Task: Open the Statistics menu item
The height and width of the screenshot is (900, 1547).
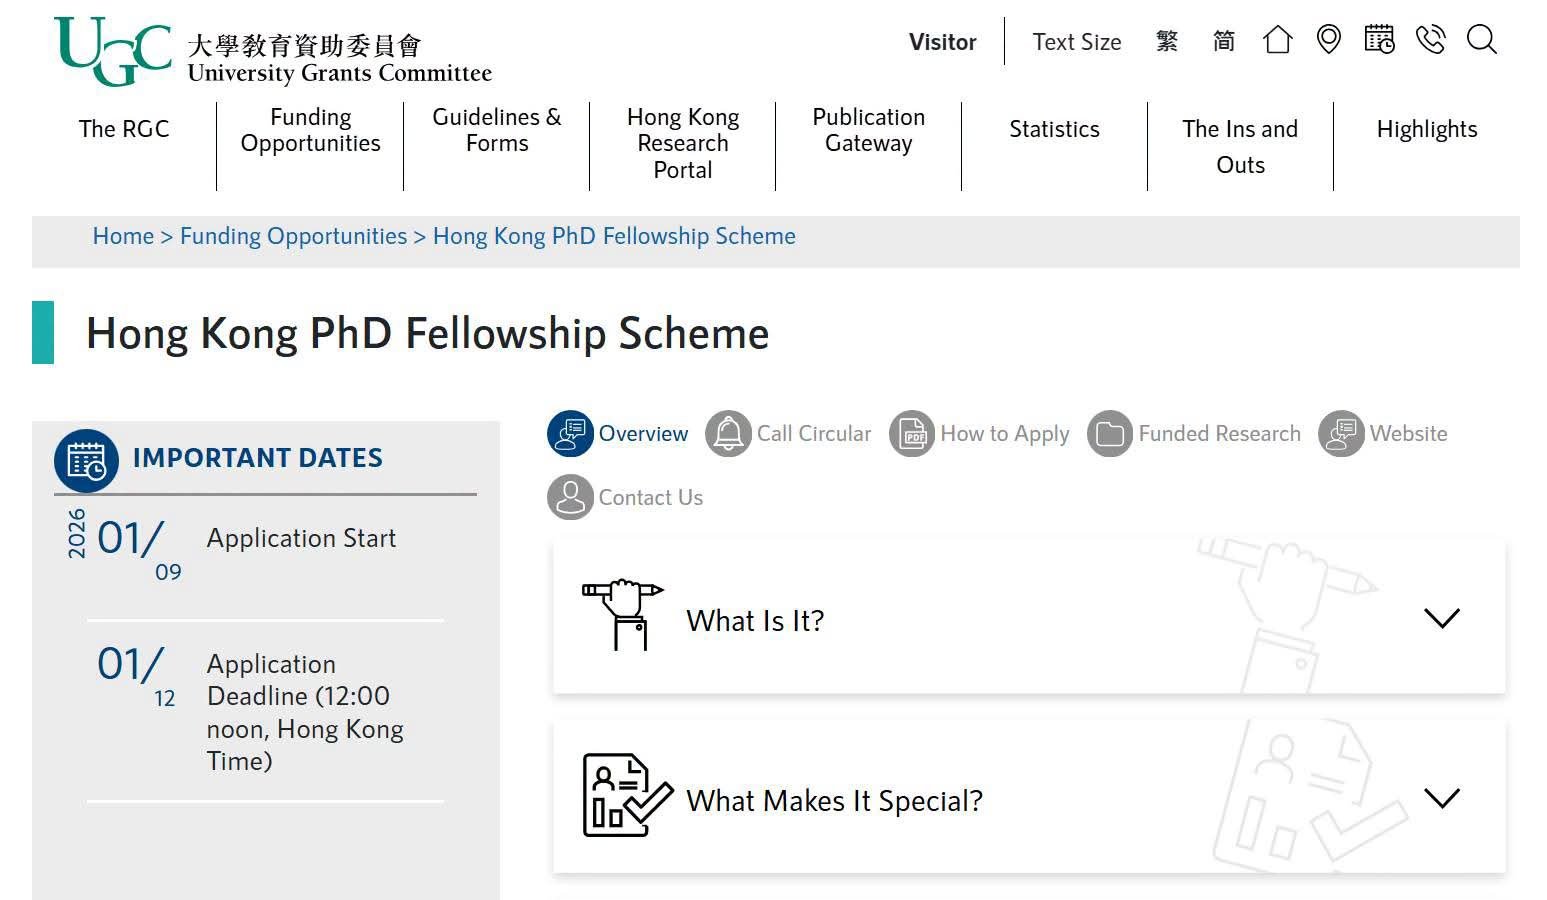Action: pos(1054,129)
